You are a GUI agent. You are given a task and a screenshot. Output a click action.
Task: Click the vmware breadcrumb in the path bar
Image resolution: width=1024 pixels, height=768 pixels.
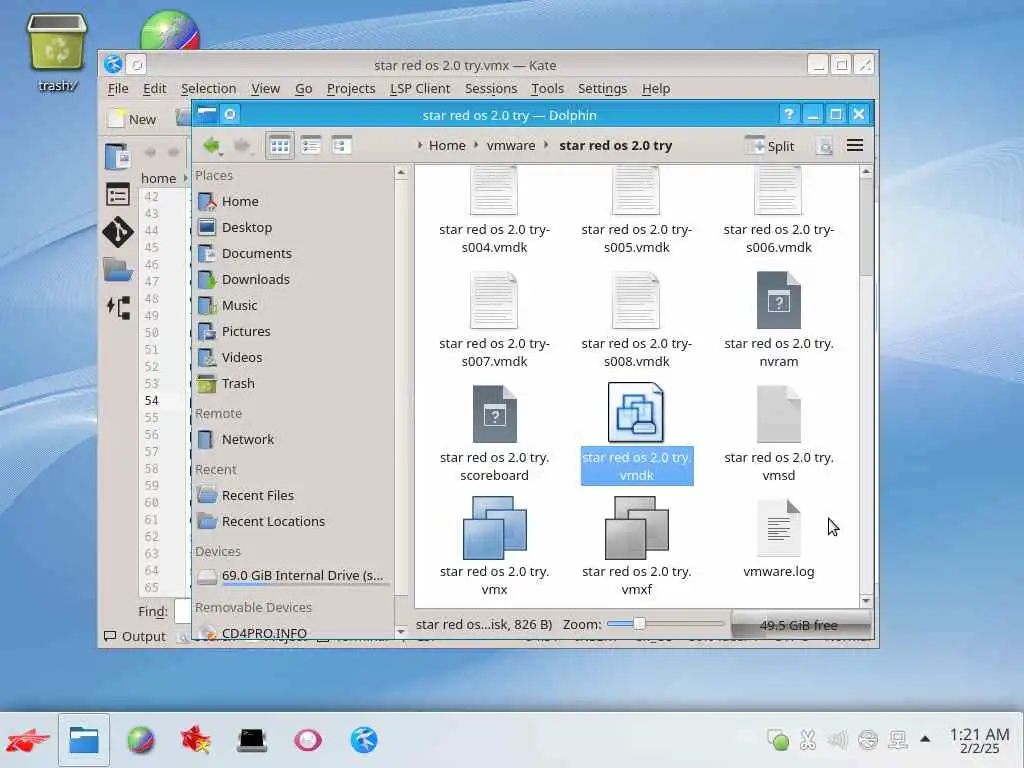(x=511, y=146)
